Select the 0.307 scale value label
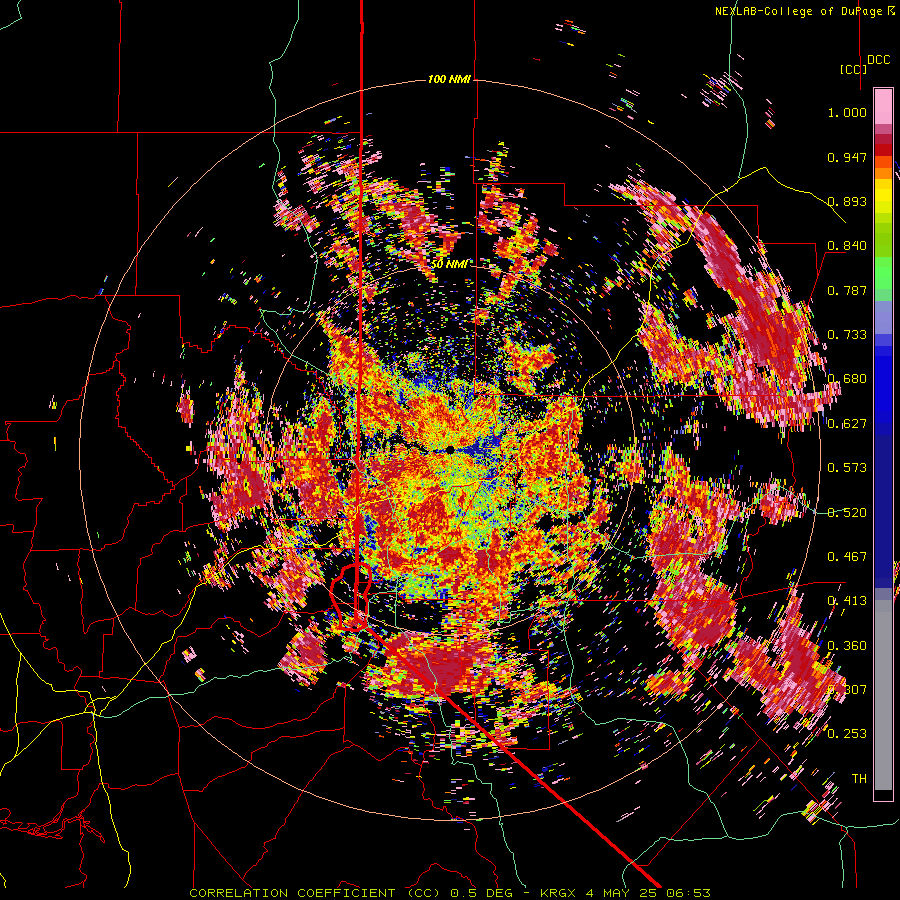The image size is (900, 900). coord(847,689)
